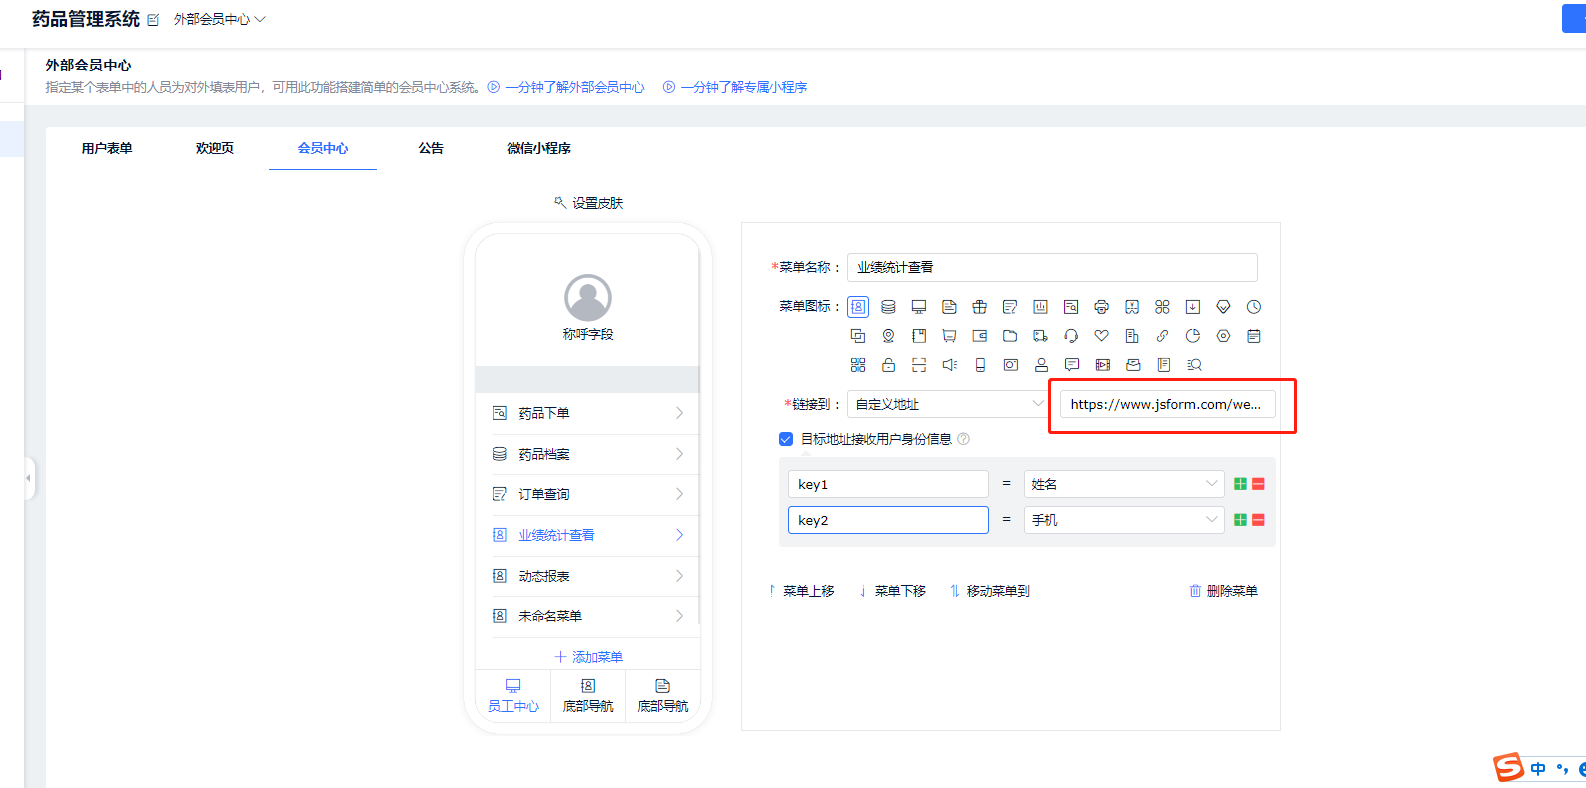Choose the pie chart menu icon
1586x788 pixels.
[x=1192, y=336]
